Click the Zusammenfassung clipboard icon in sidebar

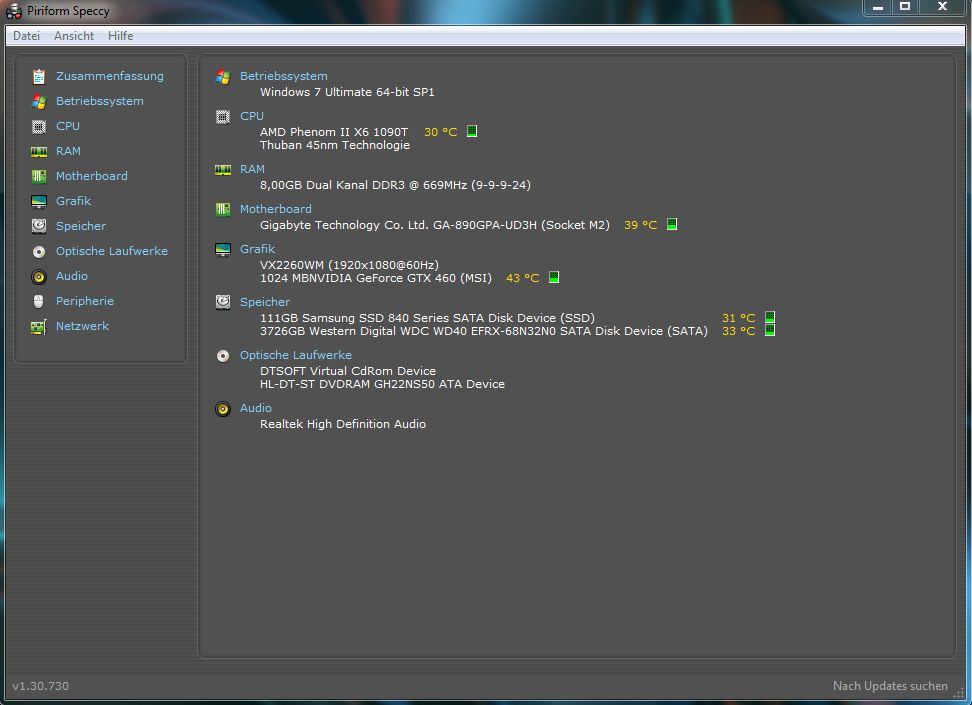(x=38, y=76)
